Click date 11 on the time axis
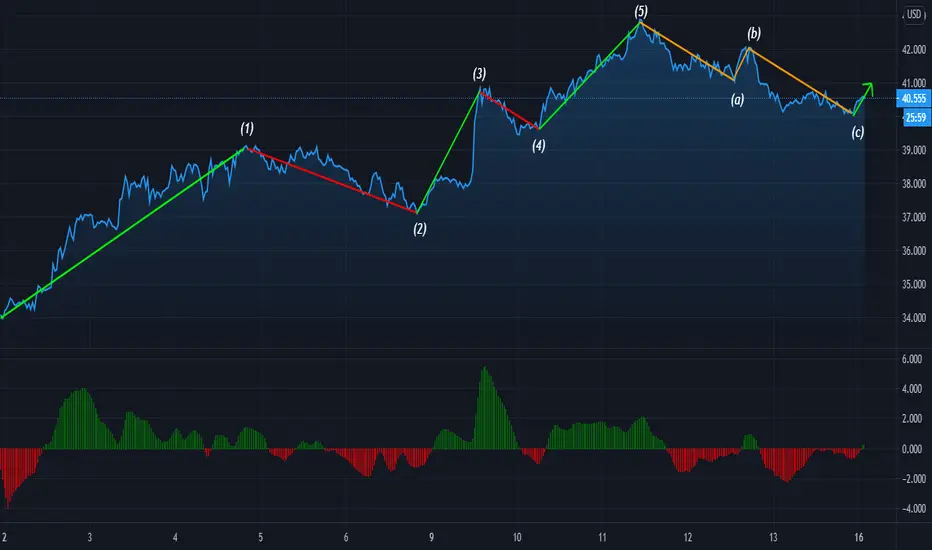This screenshot has width=932, height=550. [x=602, y=538]
